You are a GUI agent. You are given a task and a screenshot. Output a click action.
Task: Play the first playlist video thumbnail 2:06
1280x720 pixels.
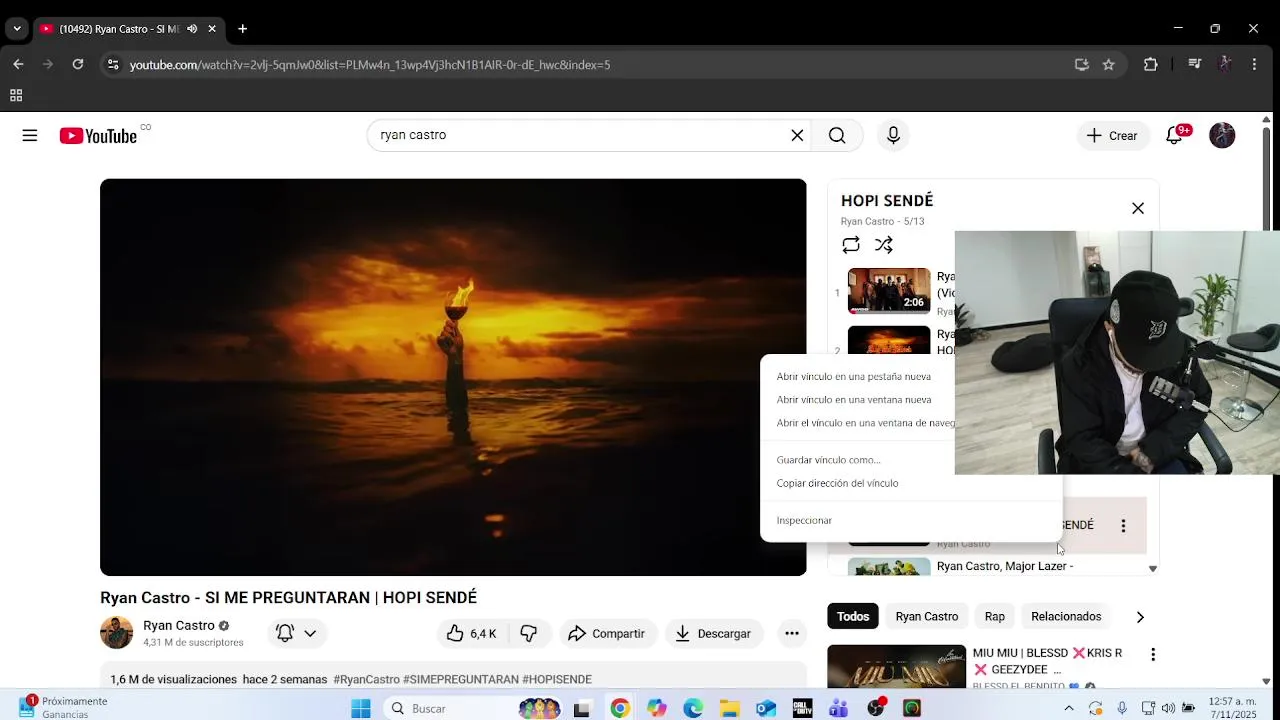[889, 291]
